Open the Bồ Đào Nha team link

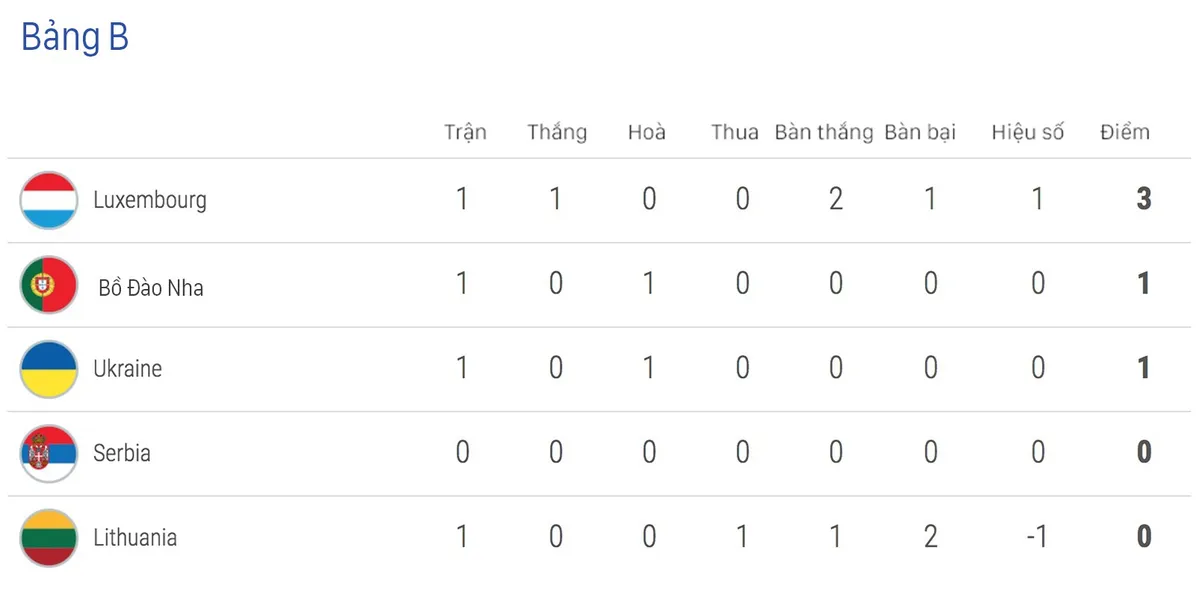151,288
